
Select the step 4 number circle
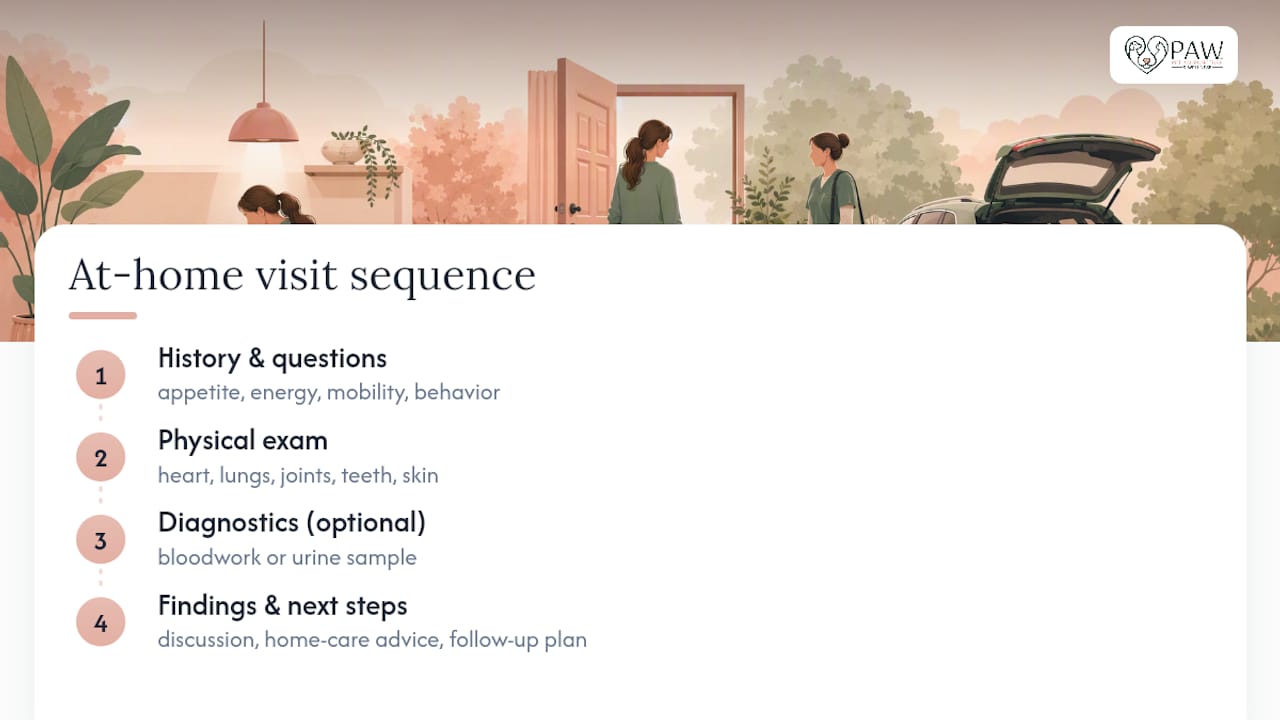click(101, 623)
